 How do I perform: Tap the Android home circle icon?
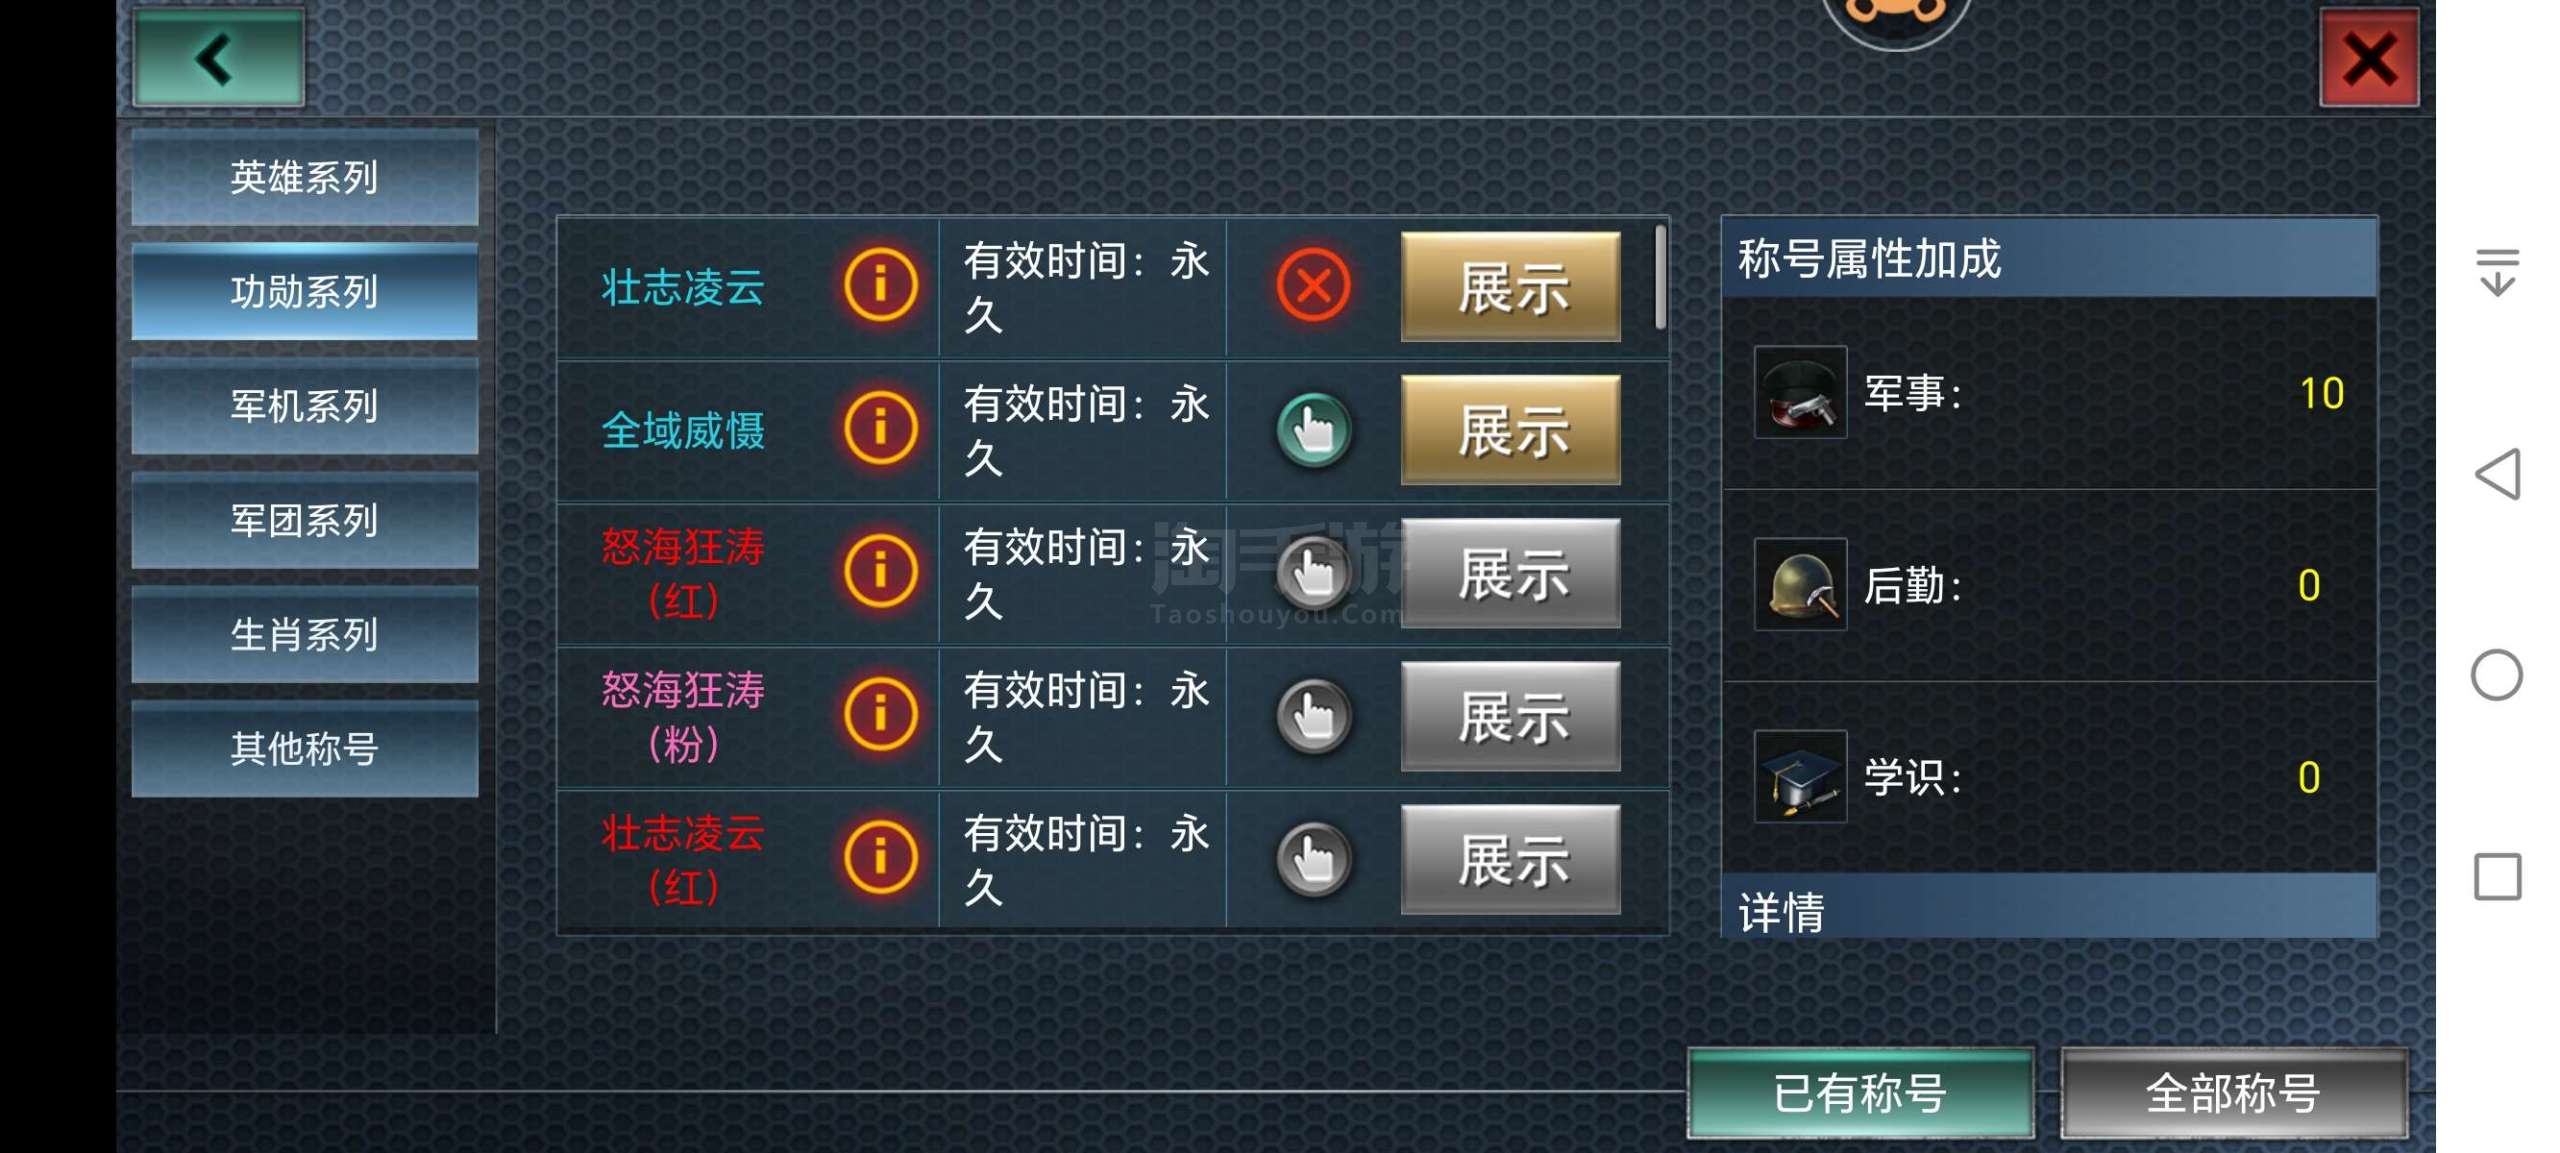click(2497, 675)
